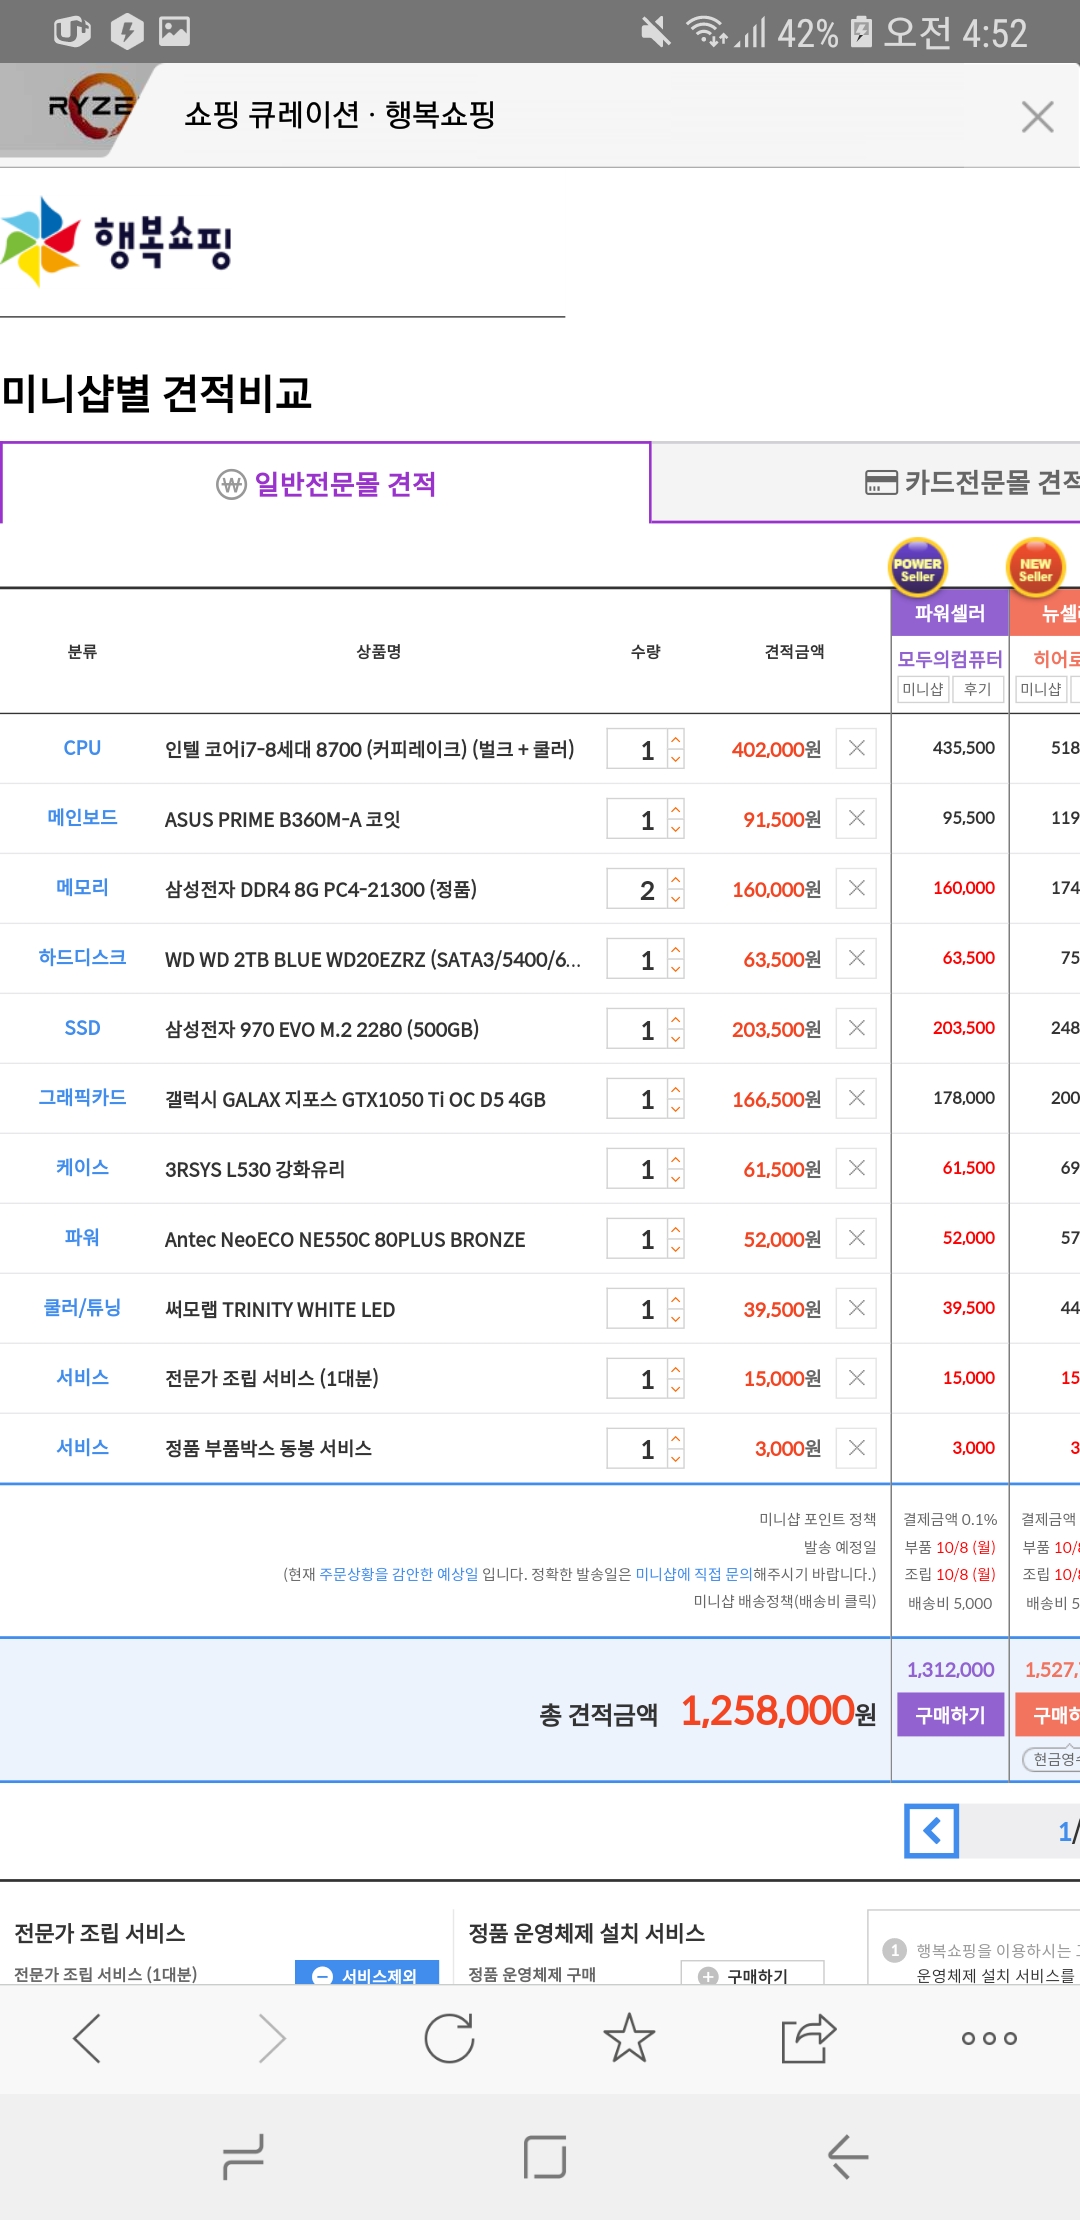This screenshot has height=2220, width=1080.
Task: Click the 미니샵 button under 모두의컴퓨터
Action: (x=922, y=689)
